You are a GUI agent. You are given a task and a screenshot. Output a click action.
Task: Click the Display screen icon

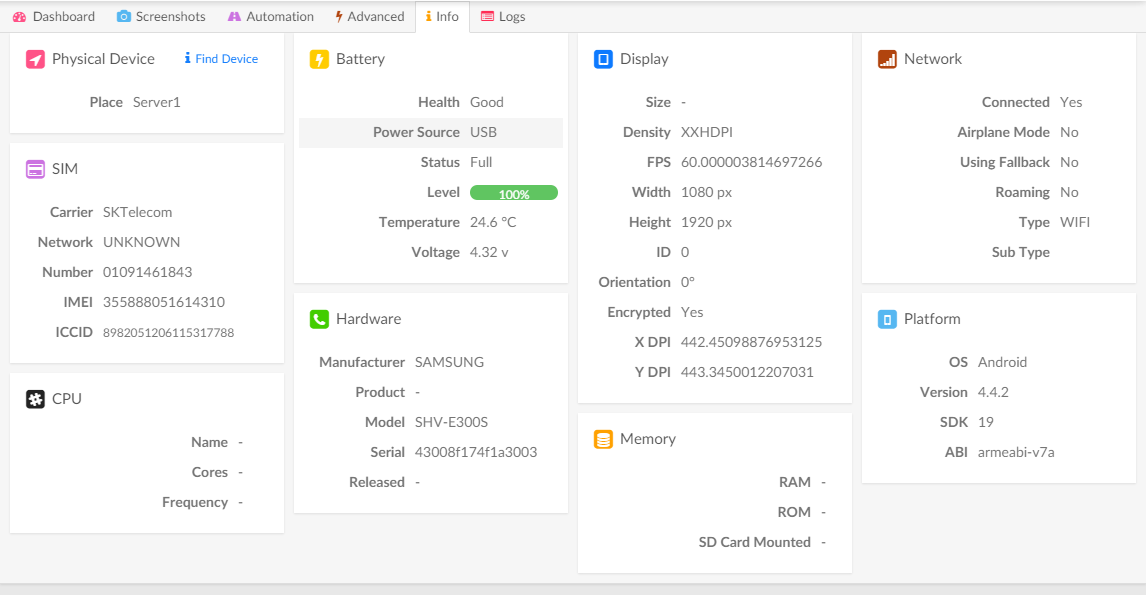[603, 59]
